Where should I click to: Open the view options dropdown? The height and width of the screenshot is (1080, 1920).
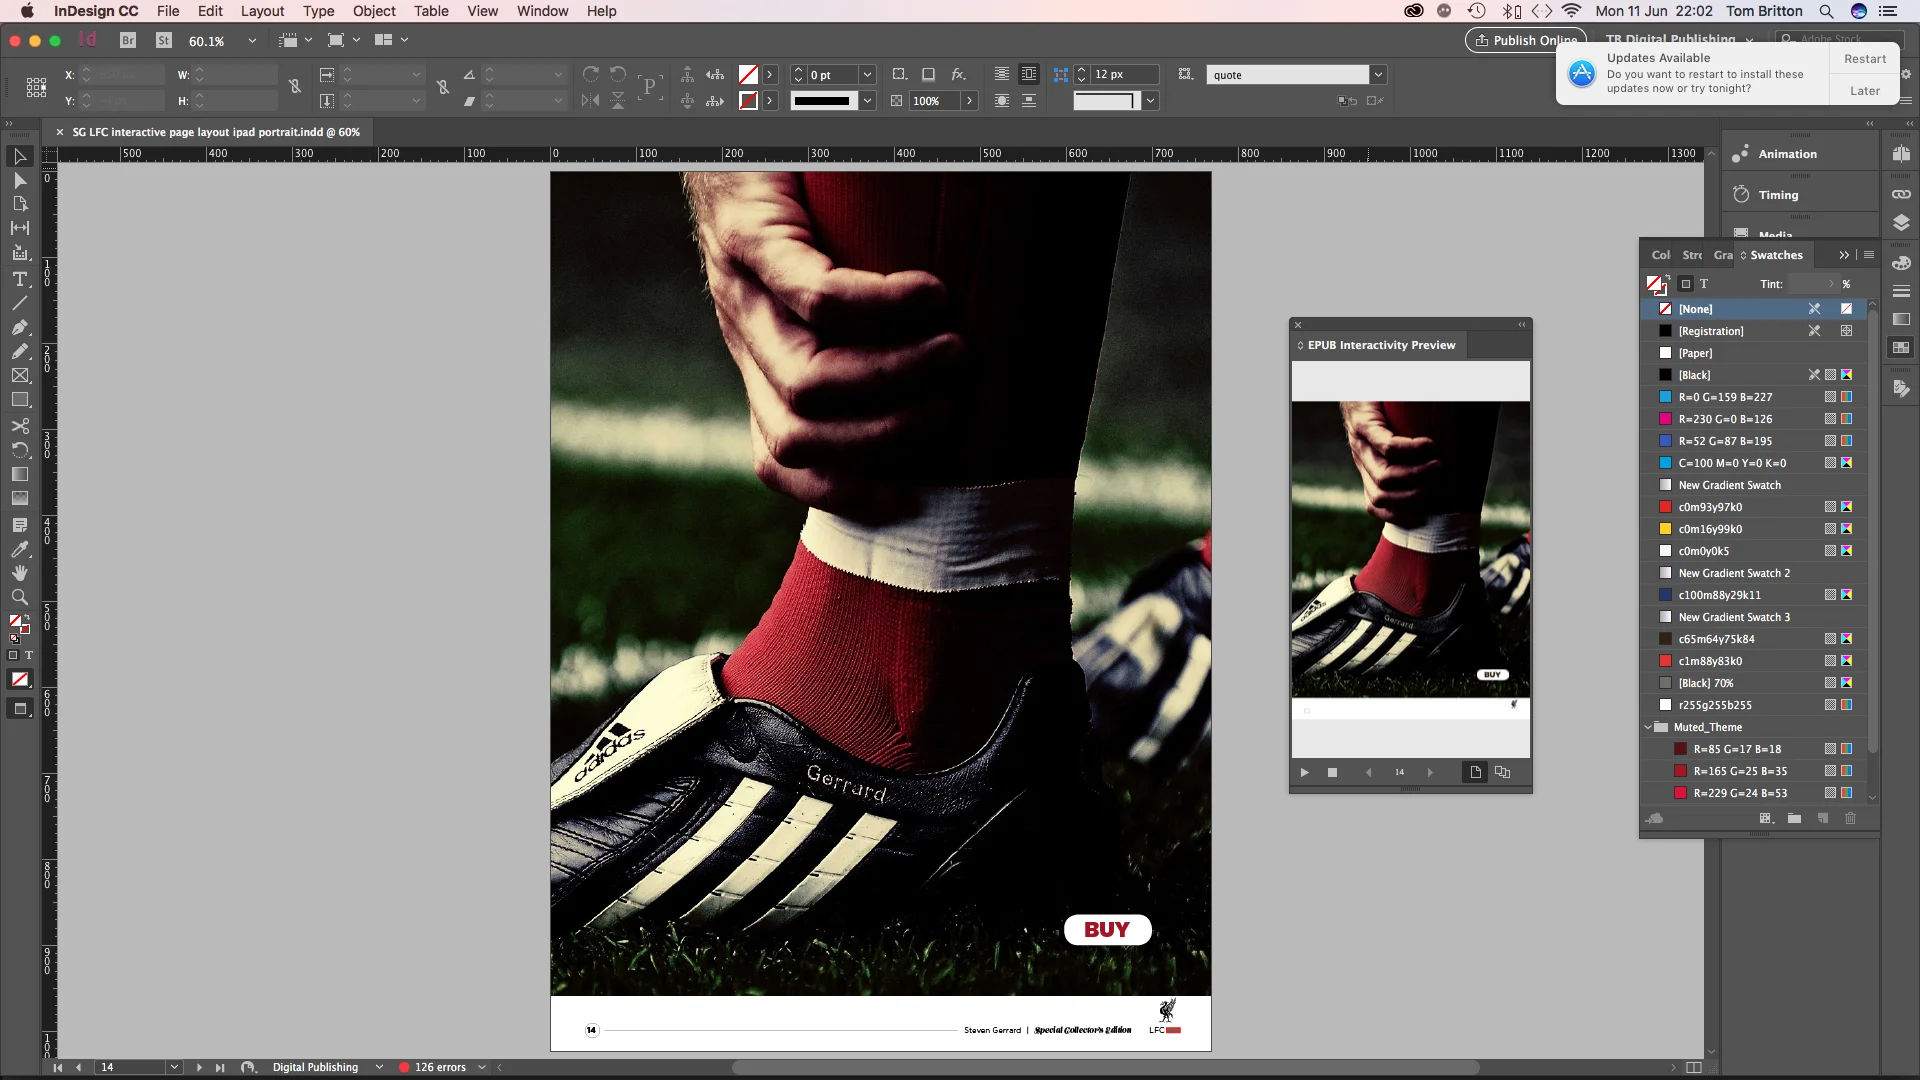(308, 40)
